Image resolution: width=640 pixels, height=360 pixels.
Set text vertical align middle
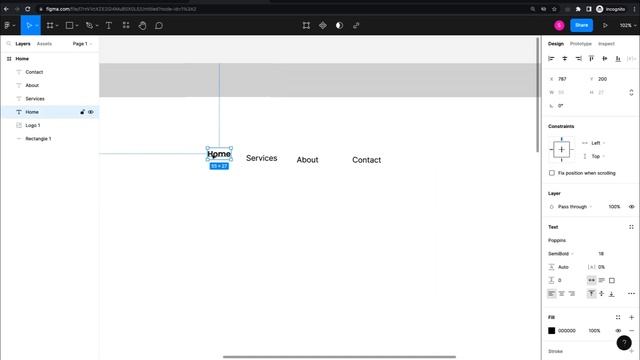tap(602, 293)
